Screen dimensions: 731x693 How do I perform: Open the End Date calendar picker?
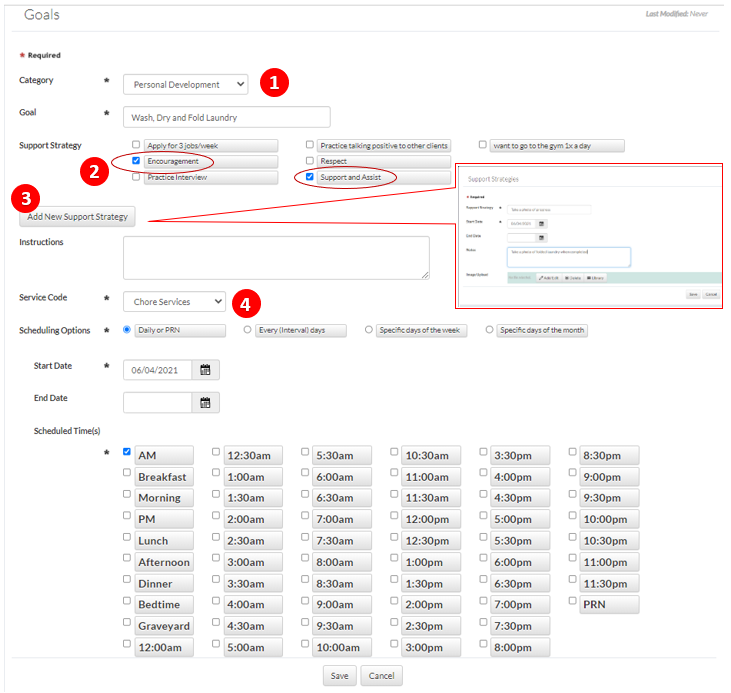click(205, 403)
